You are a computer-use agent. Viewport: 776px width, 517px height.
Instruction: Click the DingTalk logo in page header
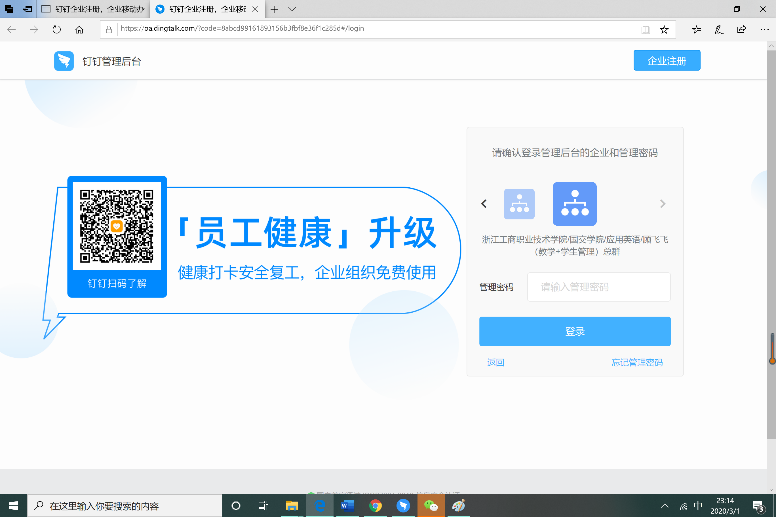pos(64,61)
